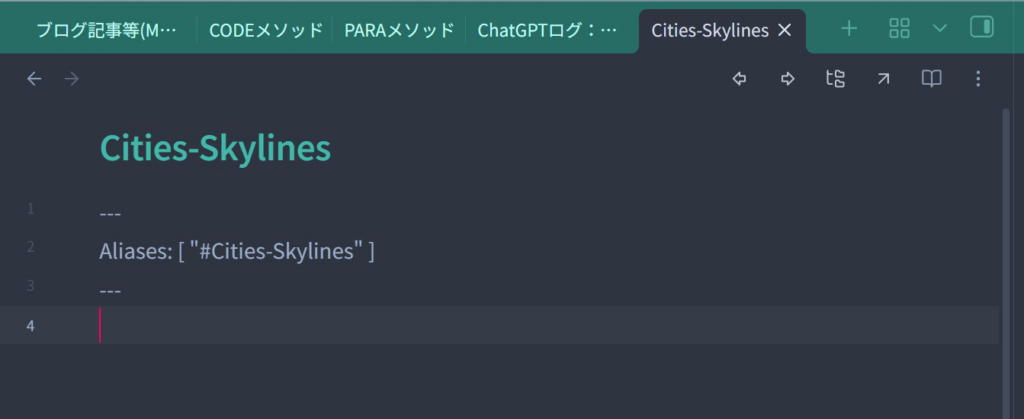Close the Cities-Skylines tab
The height and width of the screenshot is (419, 1024).
click(x=785, y=30)
